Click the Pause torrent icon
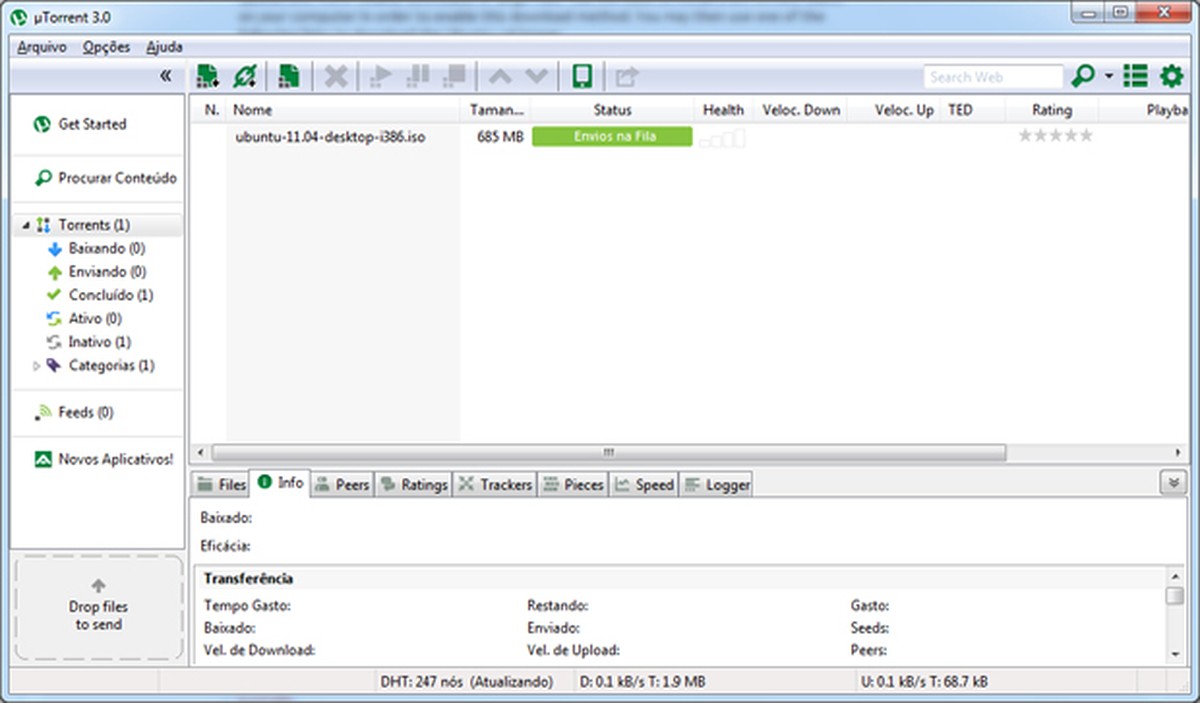This screenshot has height=703, width=1200. (418, 76)
